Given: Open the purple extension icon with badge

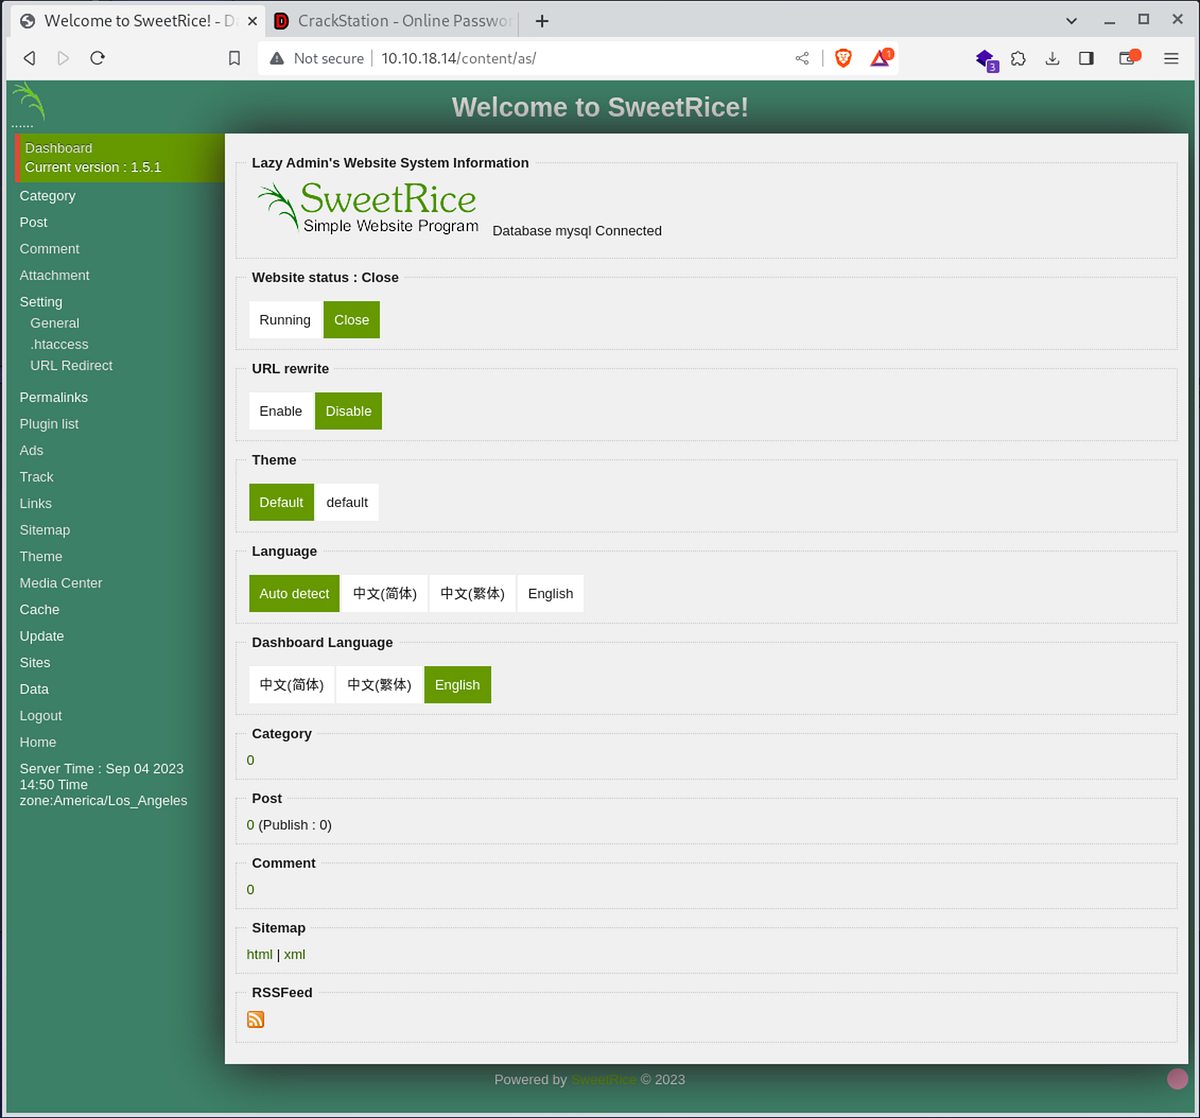Looking at the screenshot, I should point(985,59).
